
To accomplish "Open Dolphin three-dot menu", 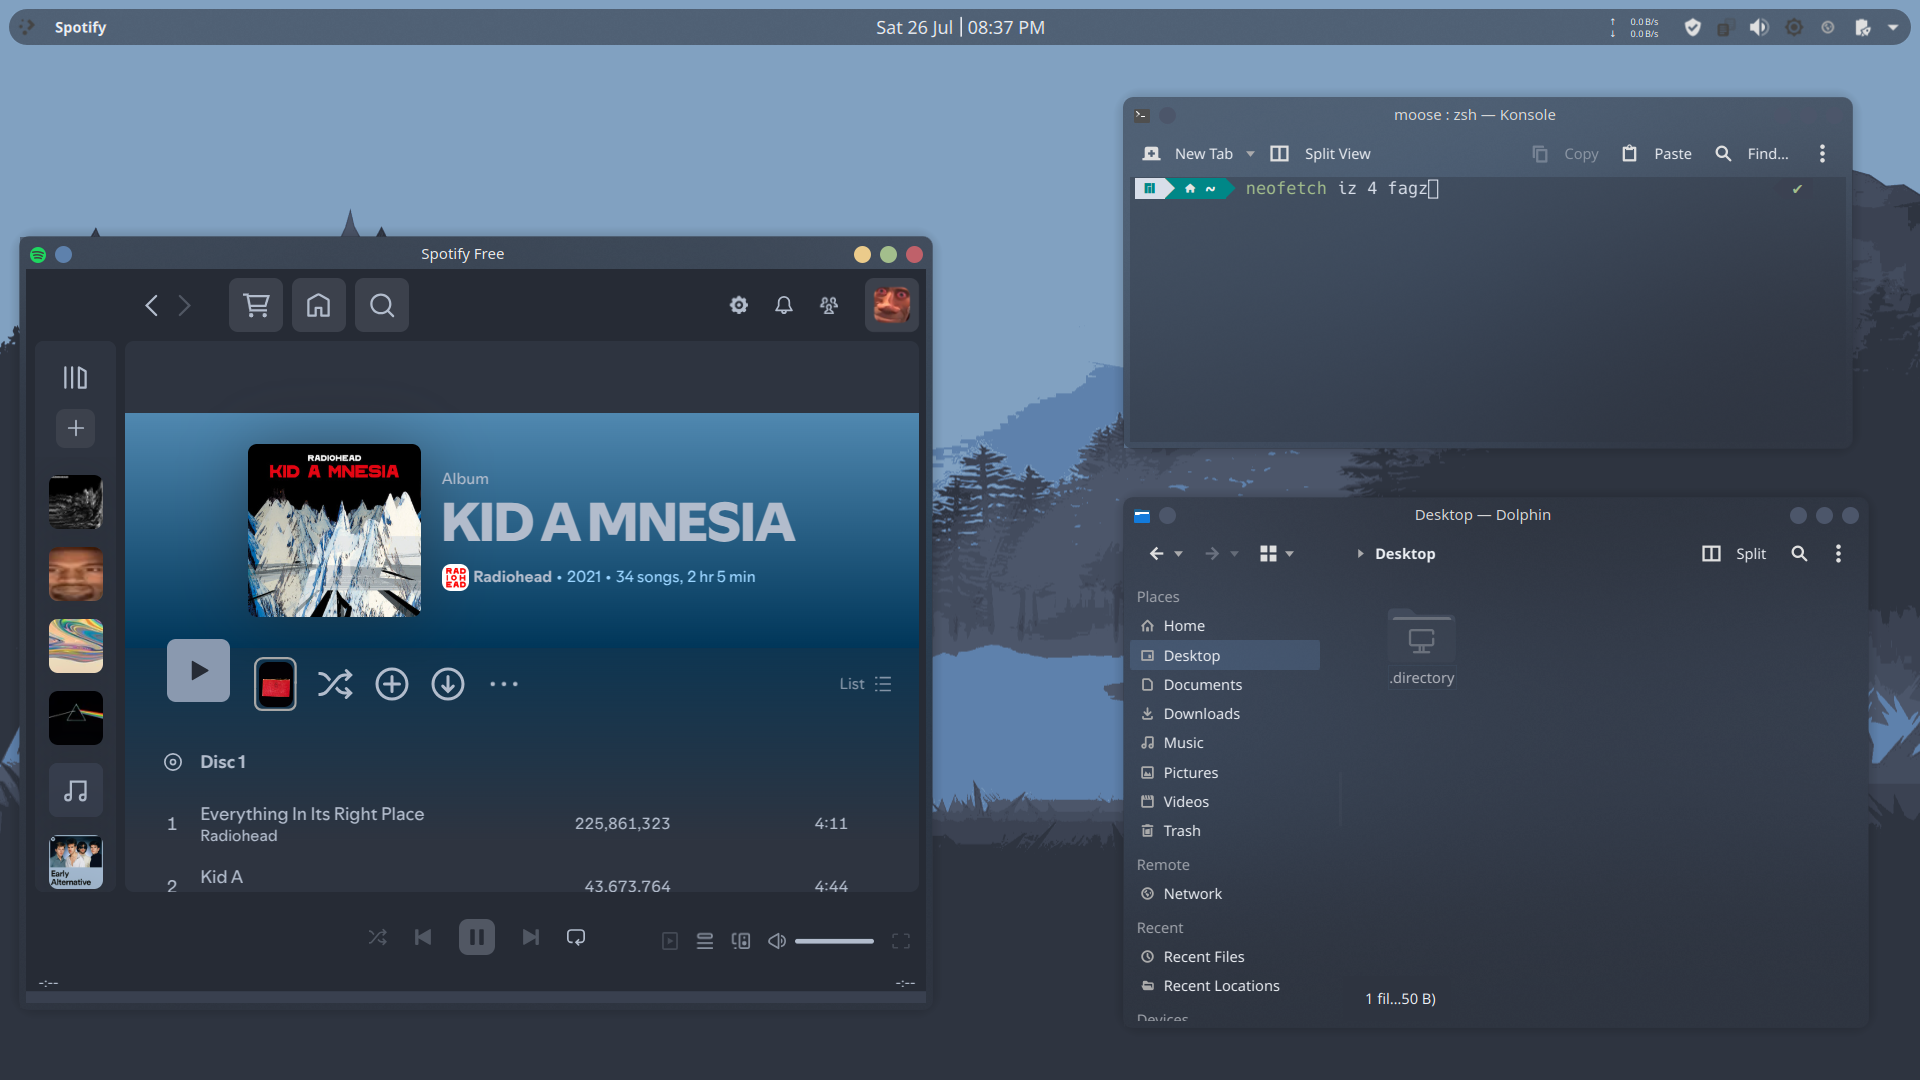I will 1838,554.
